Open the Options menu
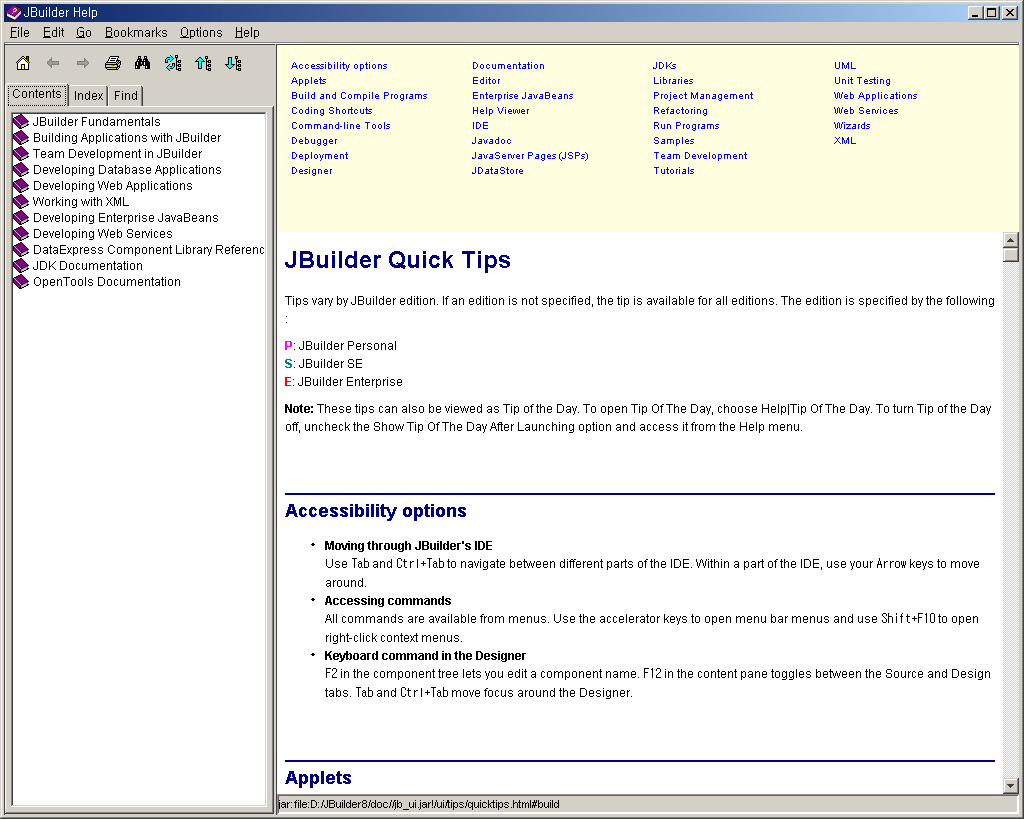 201,33
